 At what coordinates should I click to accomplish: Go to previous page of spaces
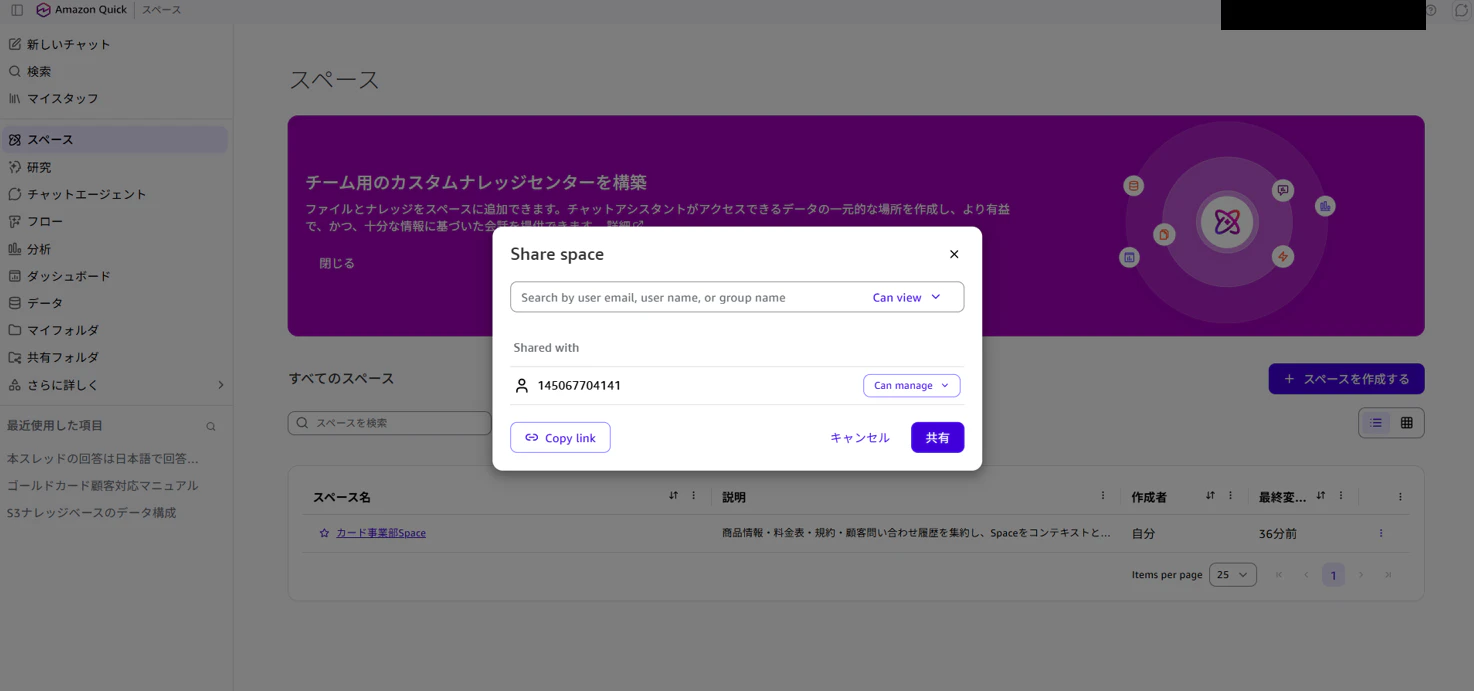pos(1306,575)
